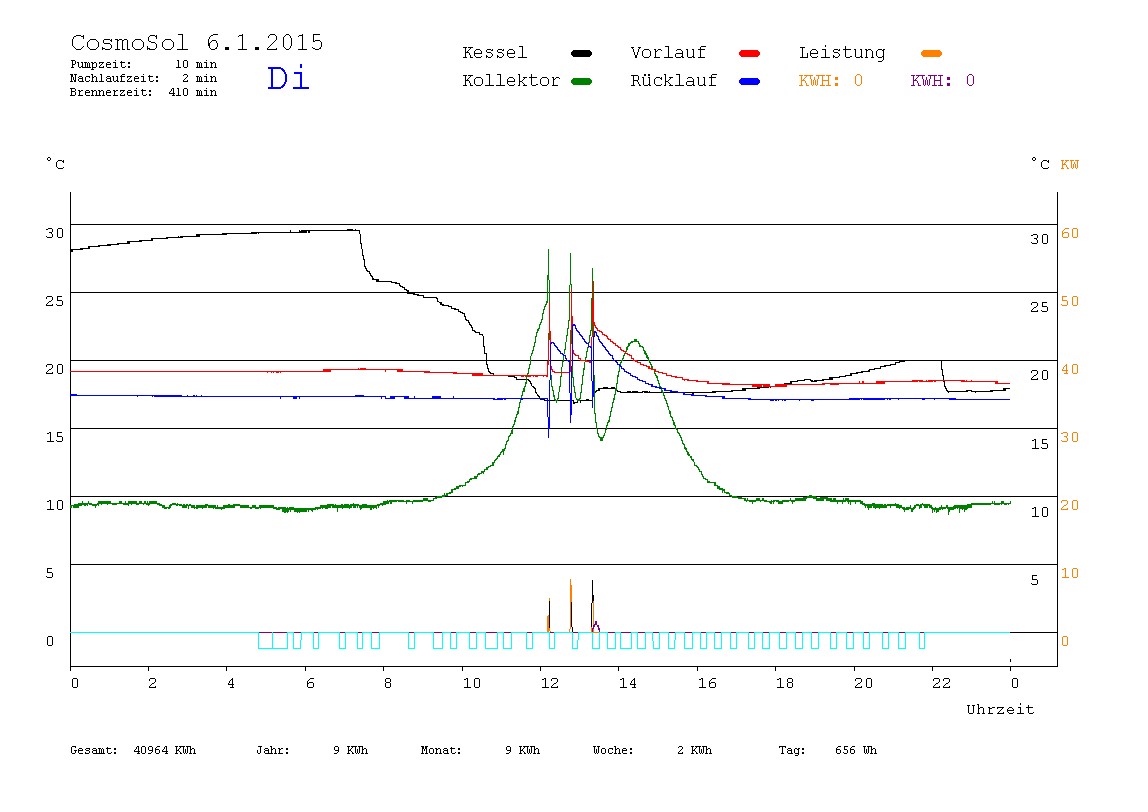Screen dimensions: 1148x812
Task: Click the orange Leistung legend swatch
Action: click(931, 53)
